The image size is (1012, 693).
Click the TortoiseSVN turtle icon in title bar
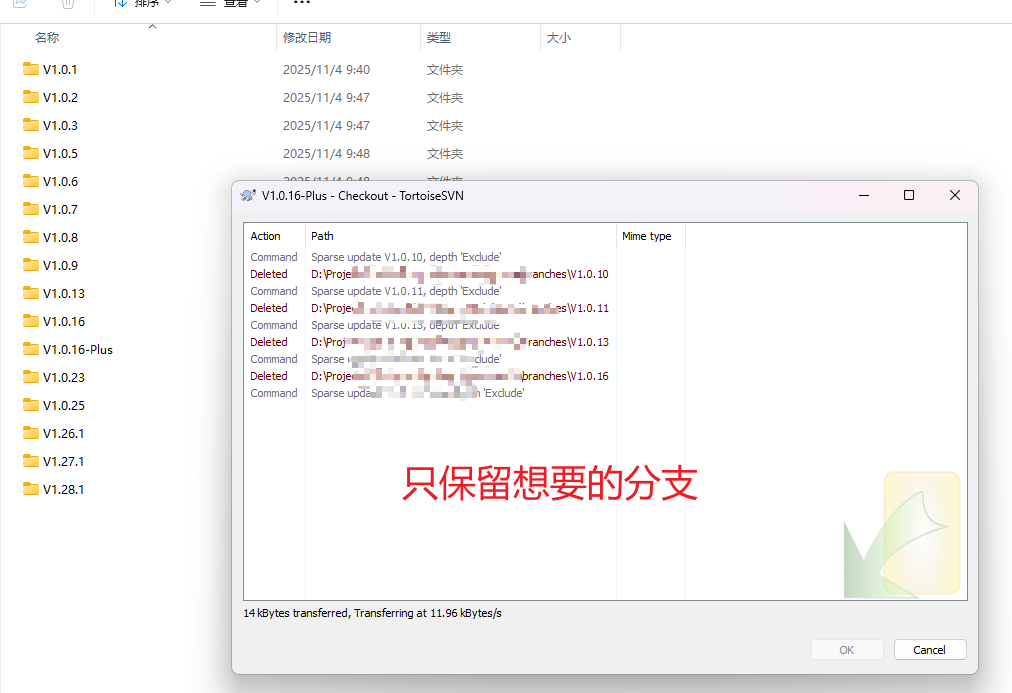coord(248,196)
